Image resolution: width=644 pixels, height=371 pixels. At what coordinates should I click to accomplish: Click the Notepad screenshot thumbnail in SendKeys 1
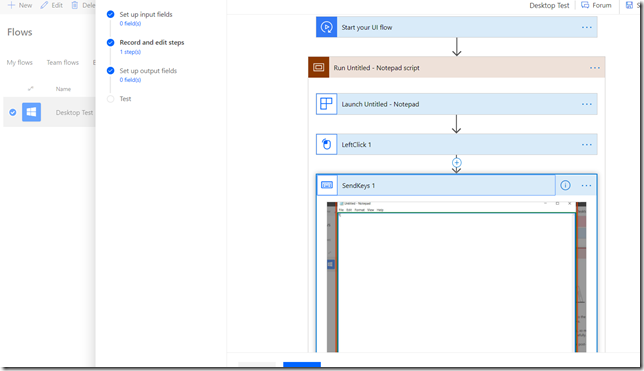pyautogui.click(x=457, y=277)
